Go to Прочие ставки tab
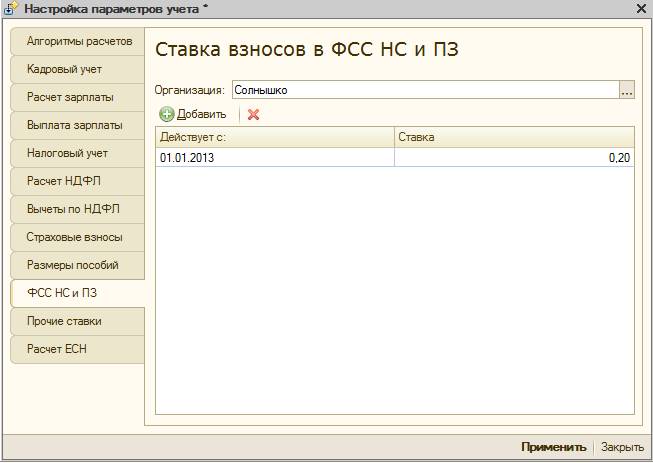This screenshot has height=463, width=653. pyautogui.click(x=77, y=321)
